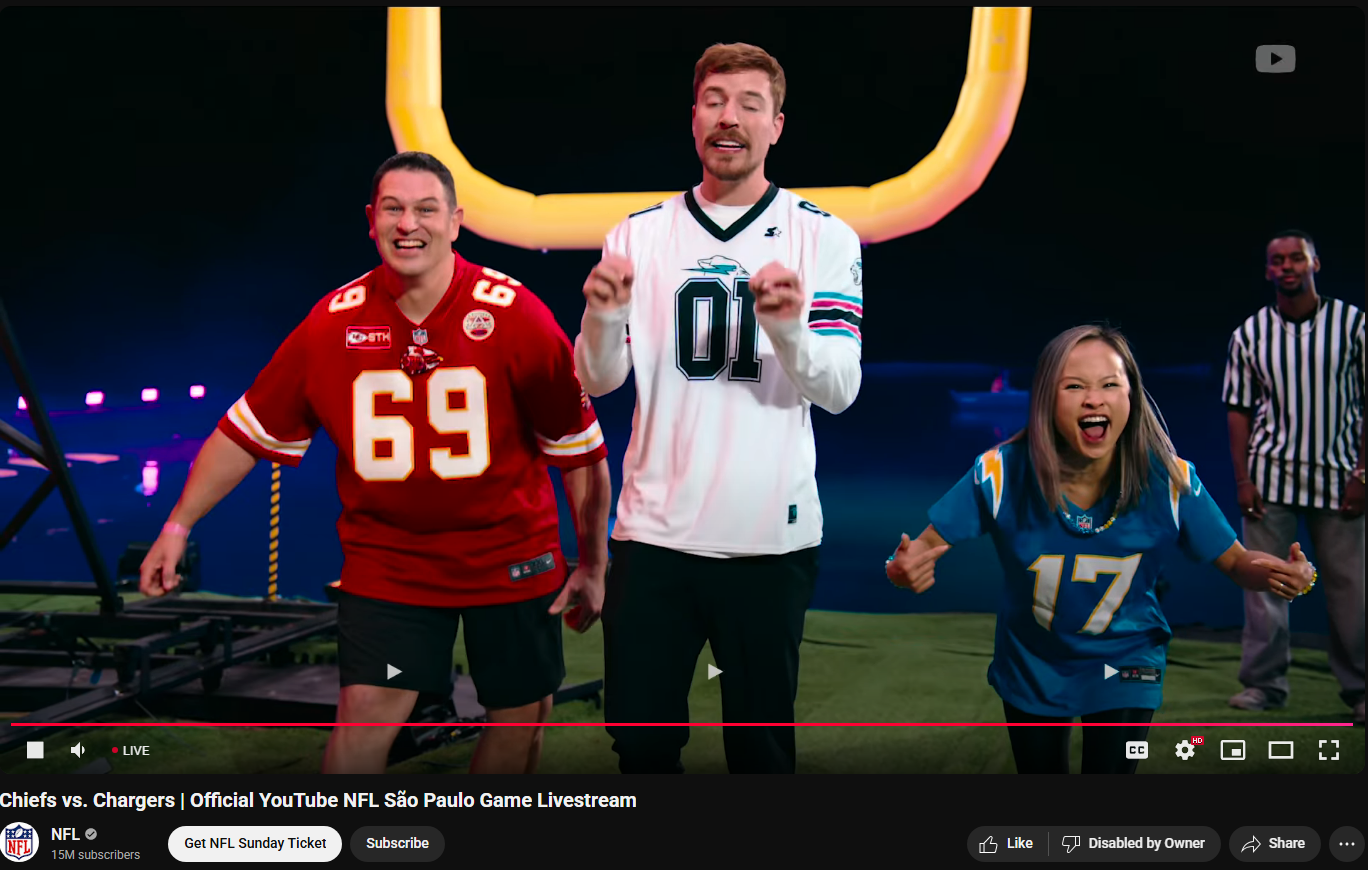1368x870 pixels.
Task: Click the "15M subscribers" text
Action: [96, 855]
